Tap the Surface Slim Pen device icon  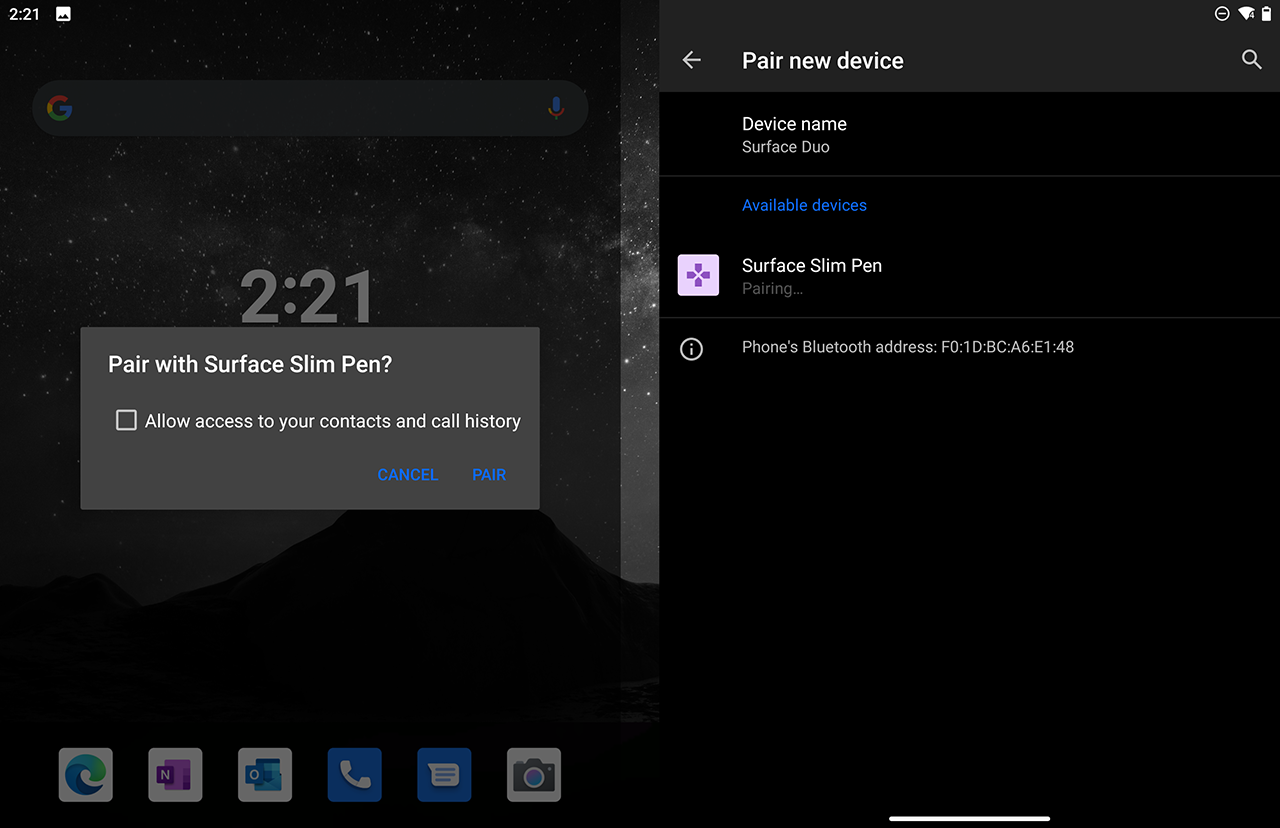[698, 275]
